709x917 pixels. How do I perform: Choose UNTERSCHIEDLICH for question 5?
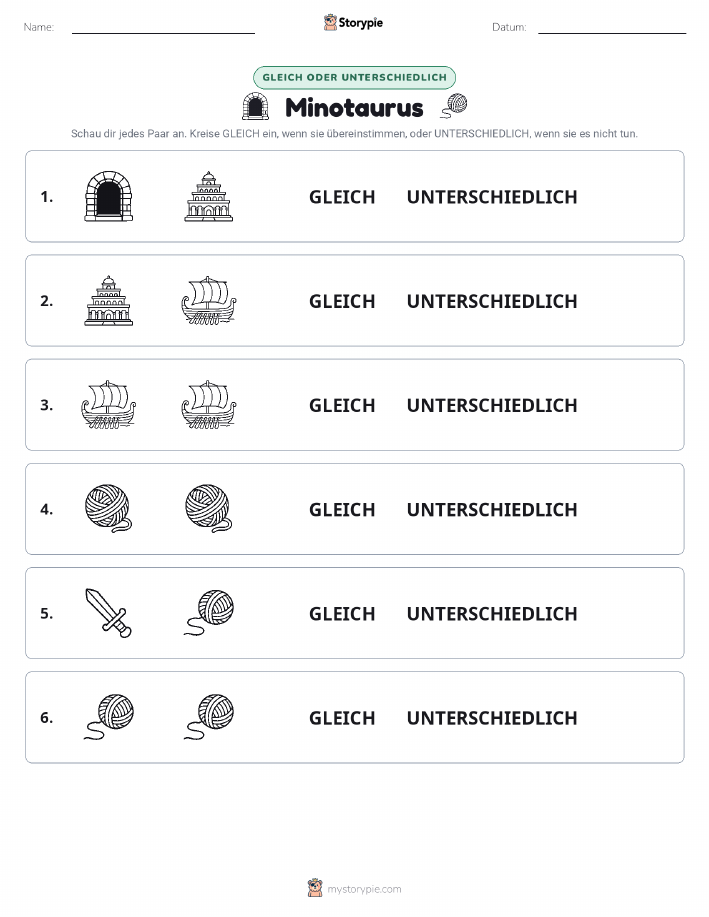coord(492,613)
